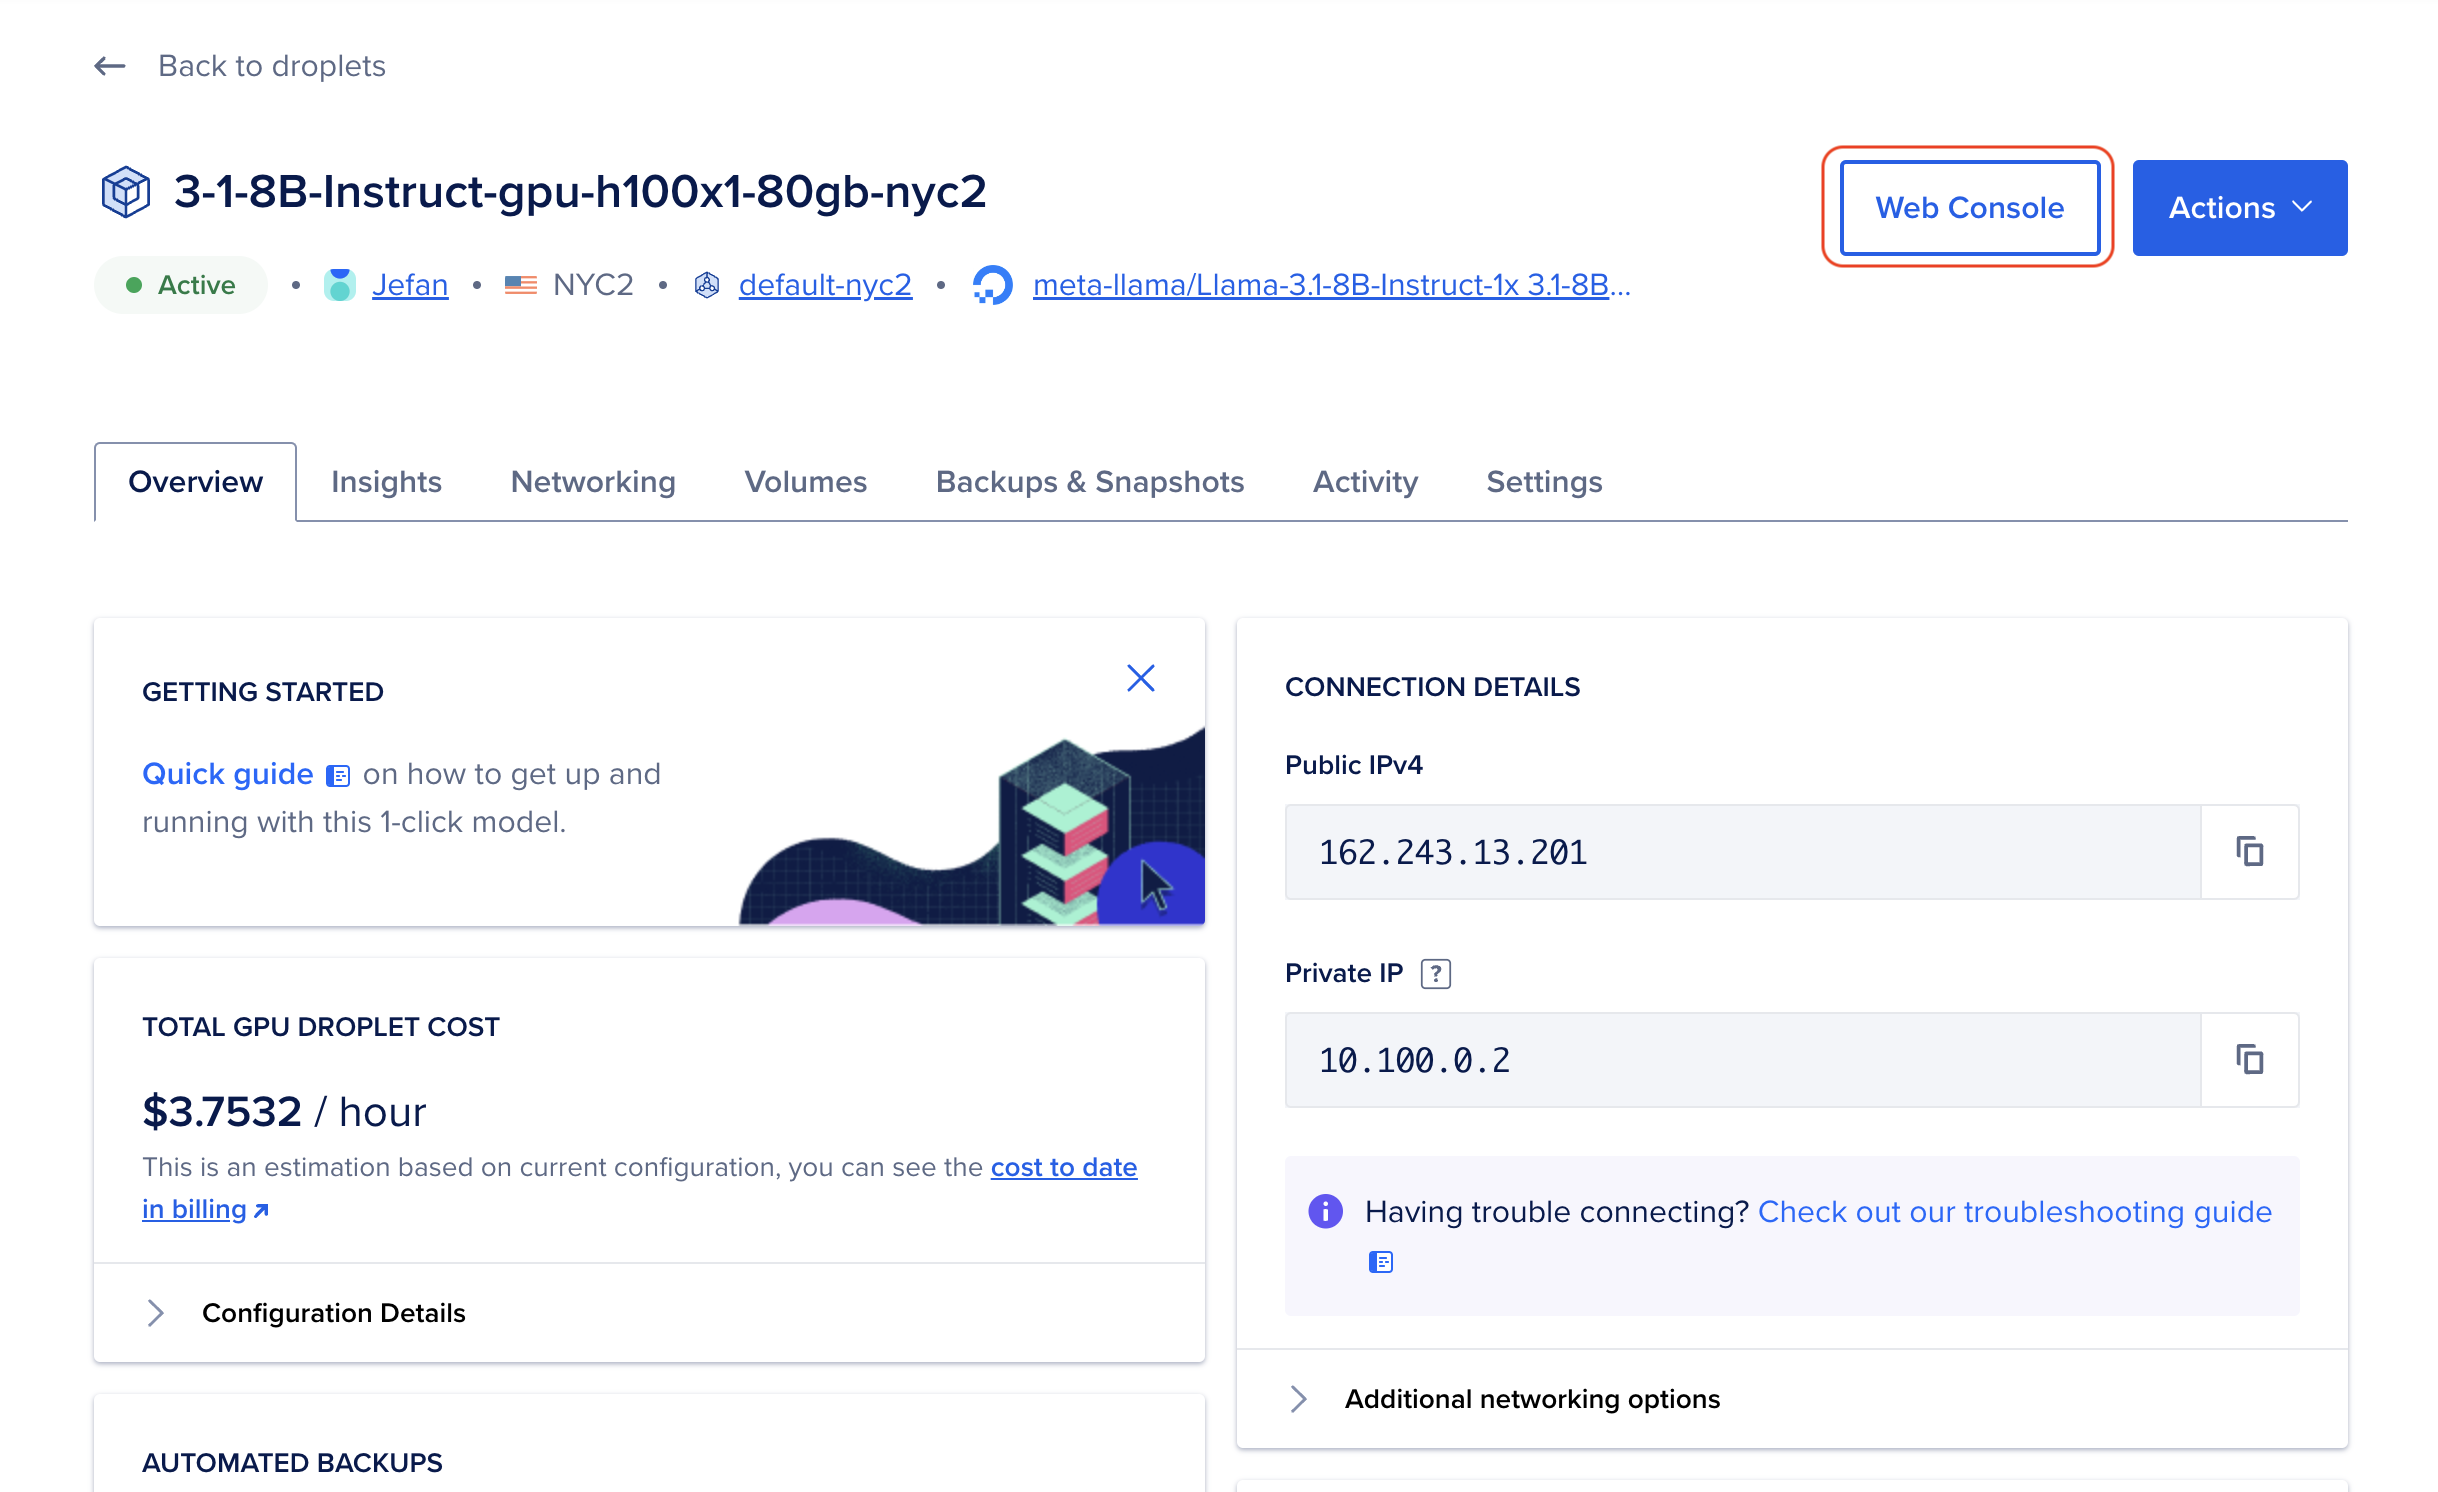The width and height of the screenshot is (2438, 1492).
Task: Open the Web Console
Action: [1969, 207]
